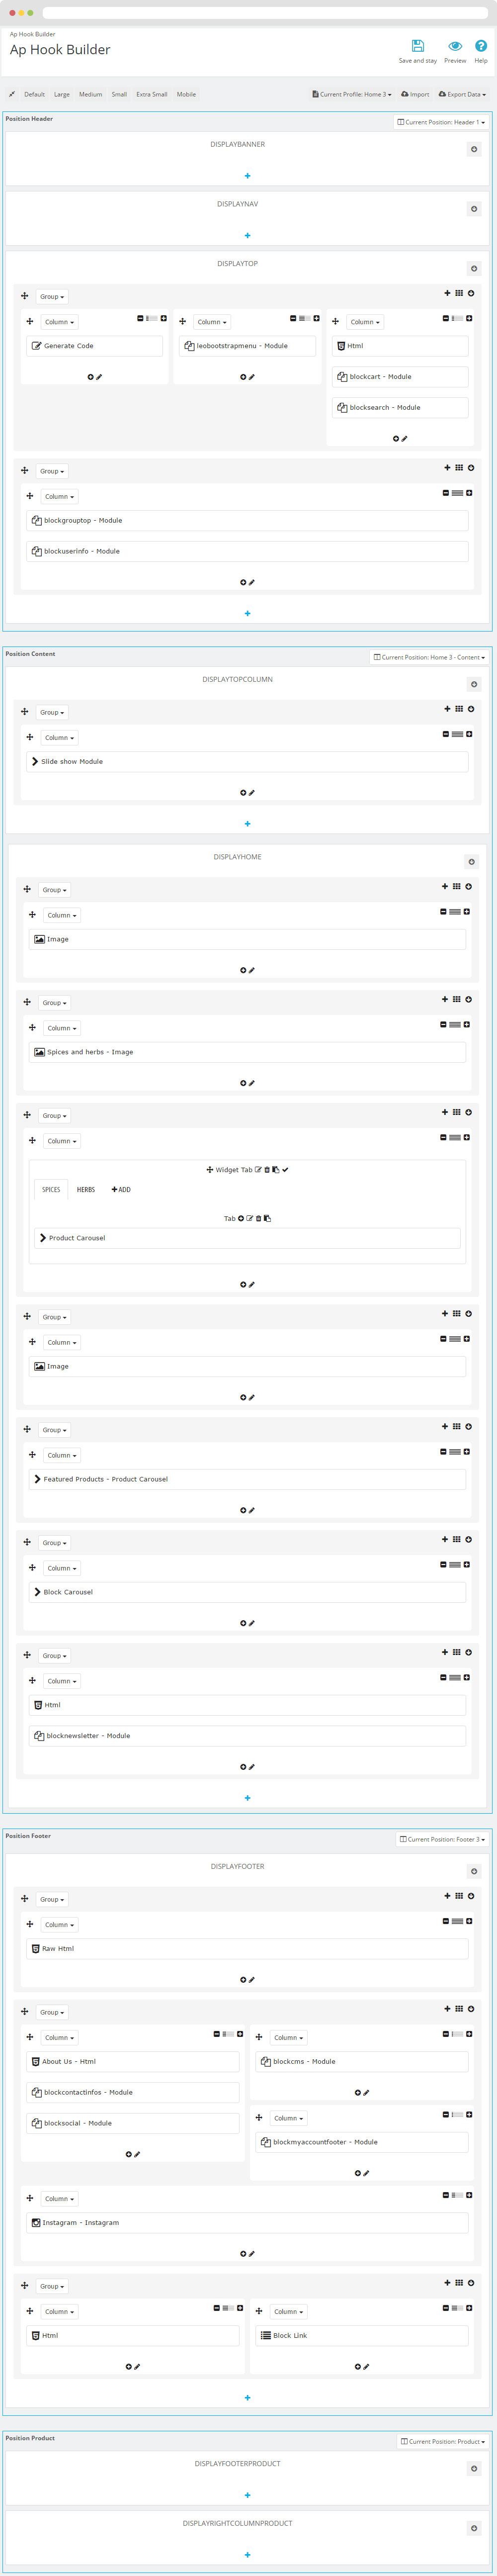The height and width of the screenshot is (2576, 497).
Task: Select the Spices and herbs - Image widget
Action: point(247,1052)
